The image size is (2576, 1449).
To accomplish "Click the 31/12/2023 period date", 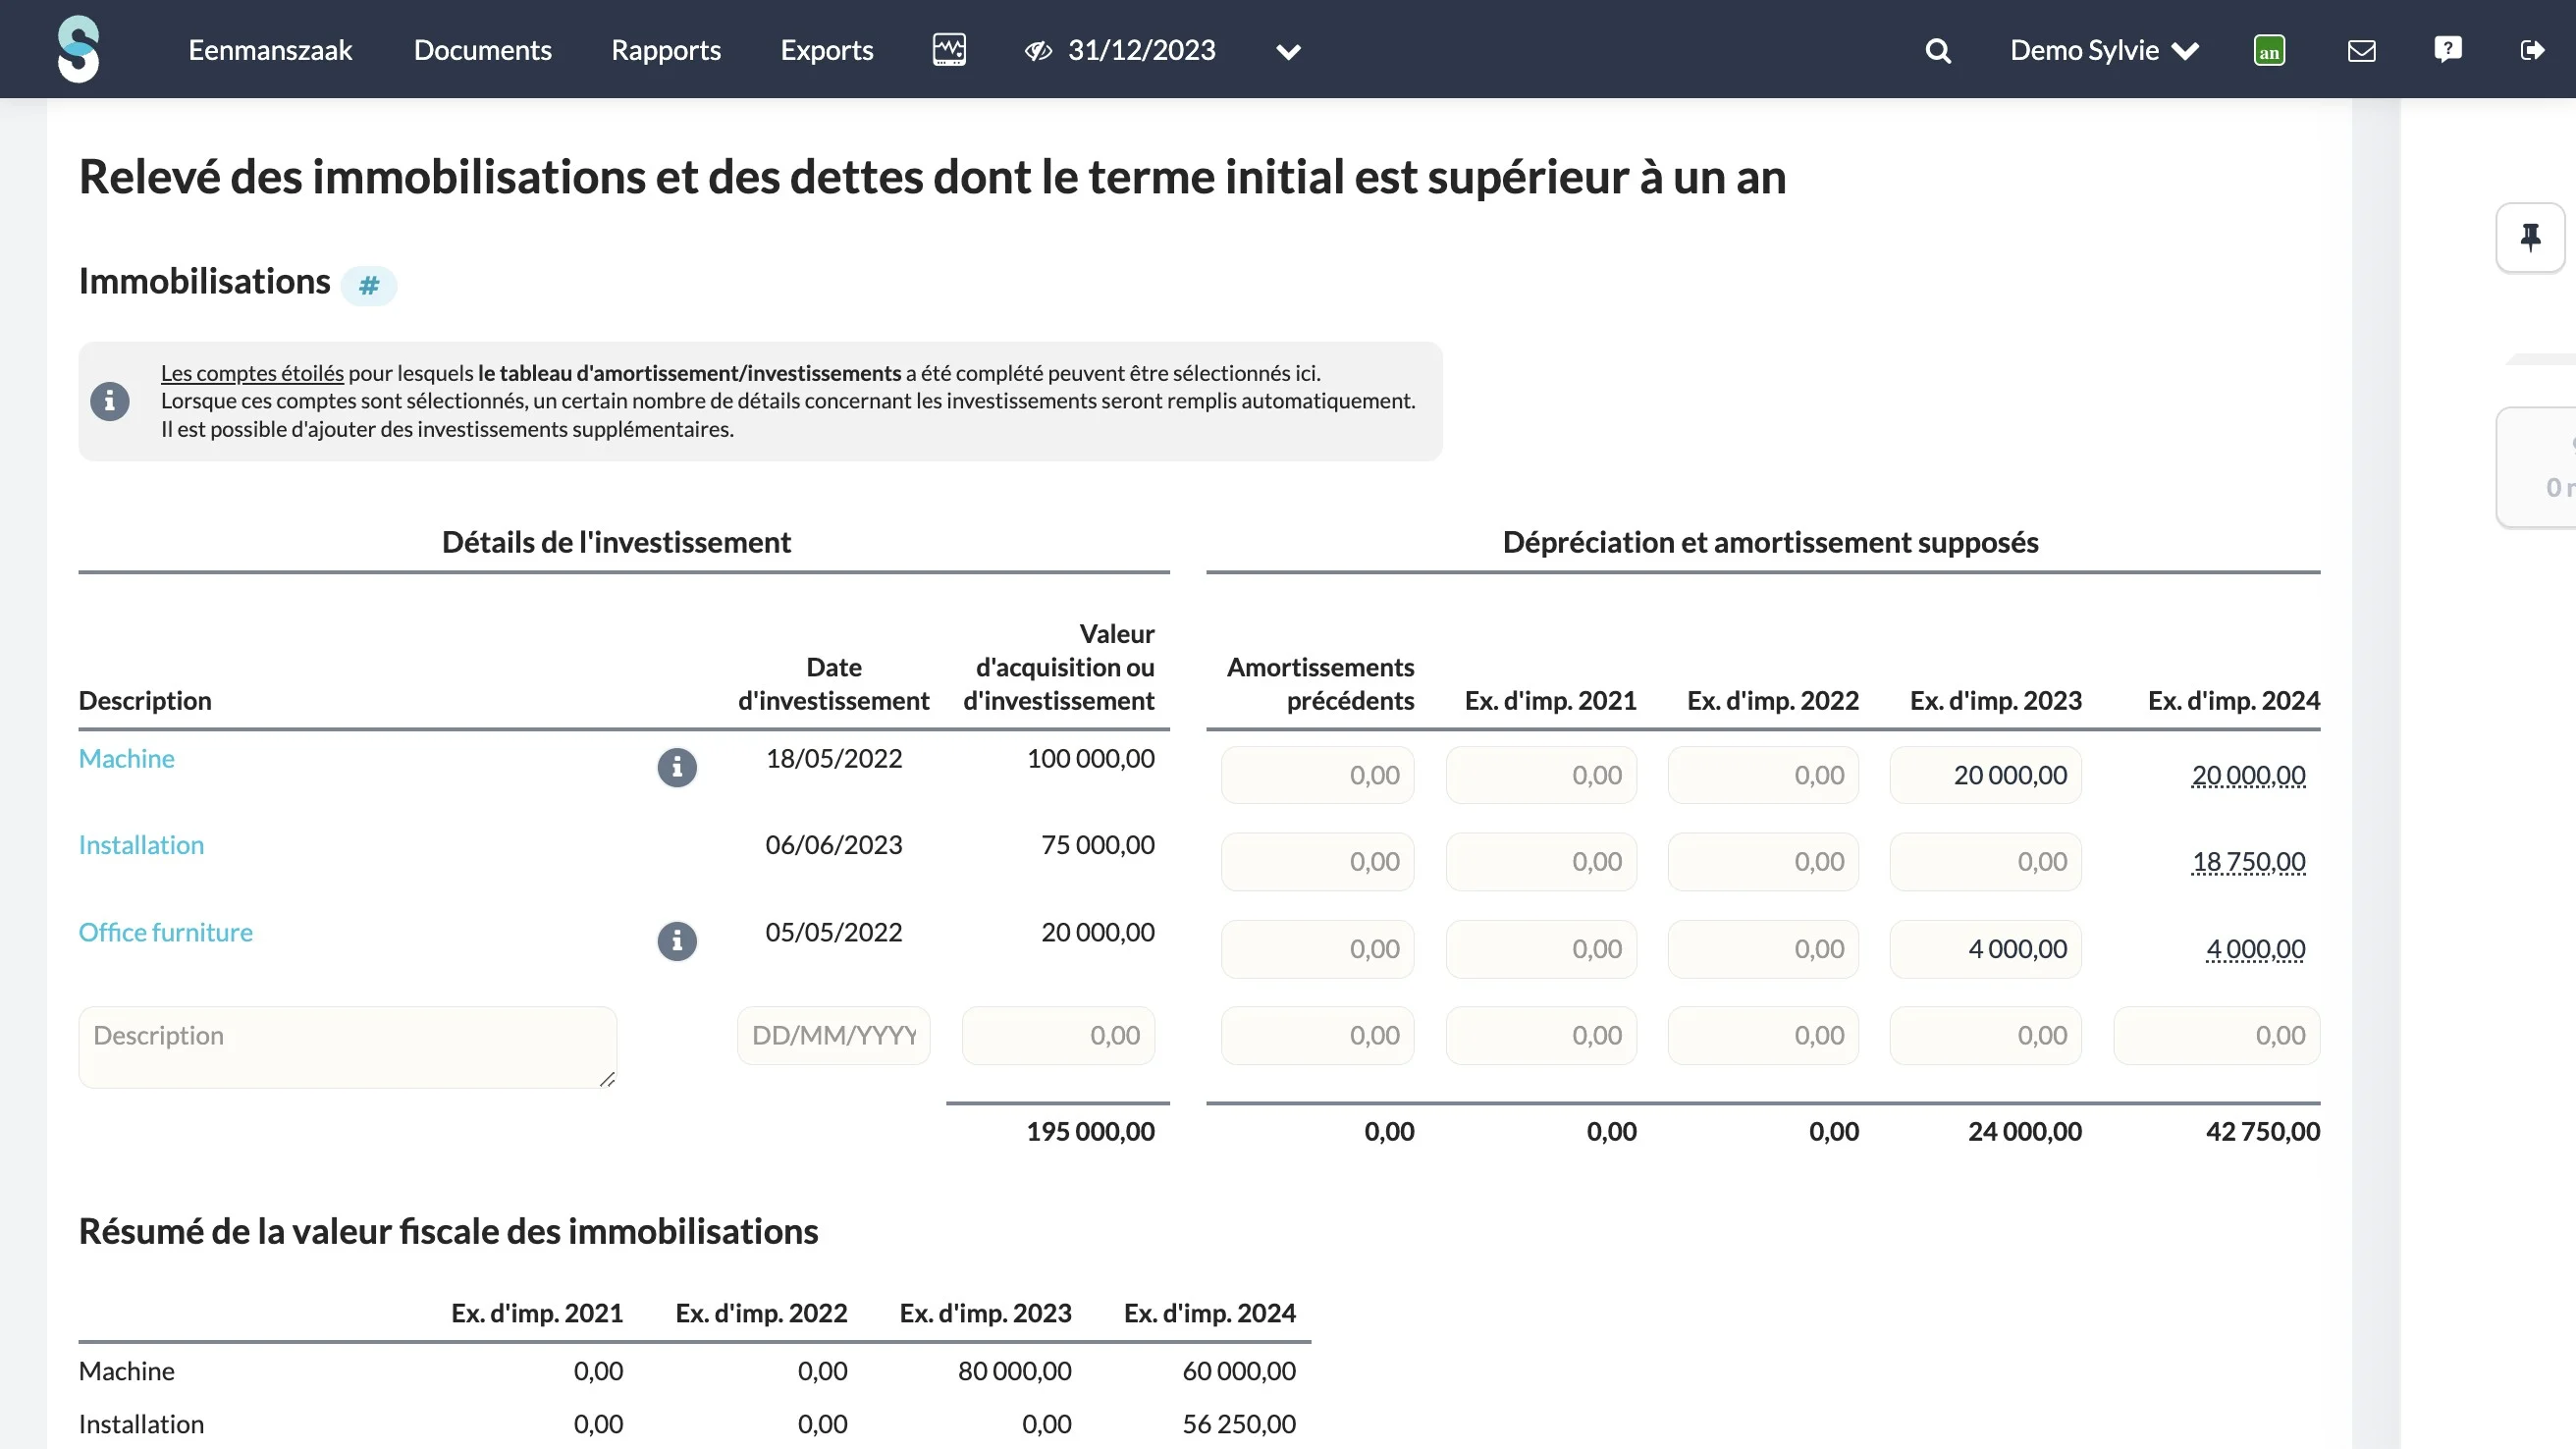I will [1141, 50].
